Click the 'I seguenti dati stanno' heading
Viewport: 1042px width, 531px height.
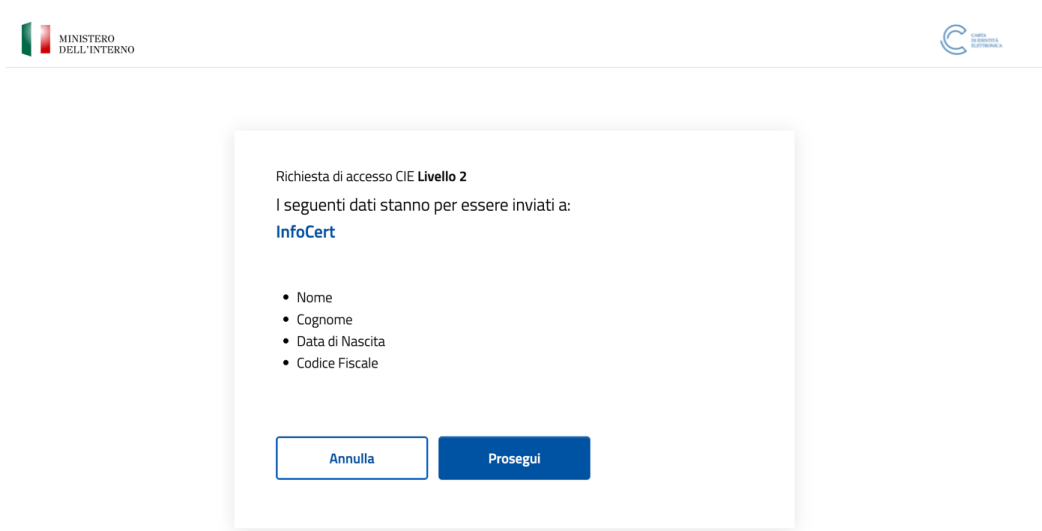coord(422,205)
